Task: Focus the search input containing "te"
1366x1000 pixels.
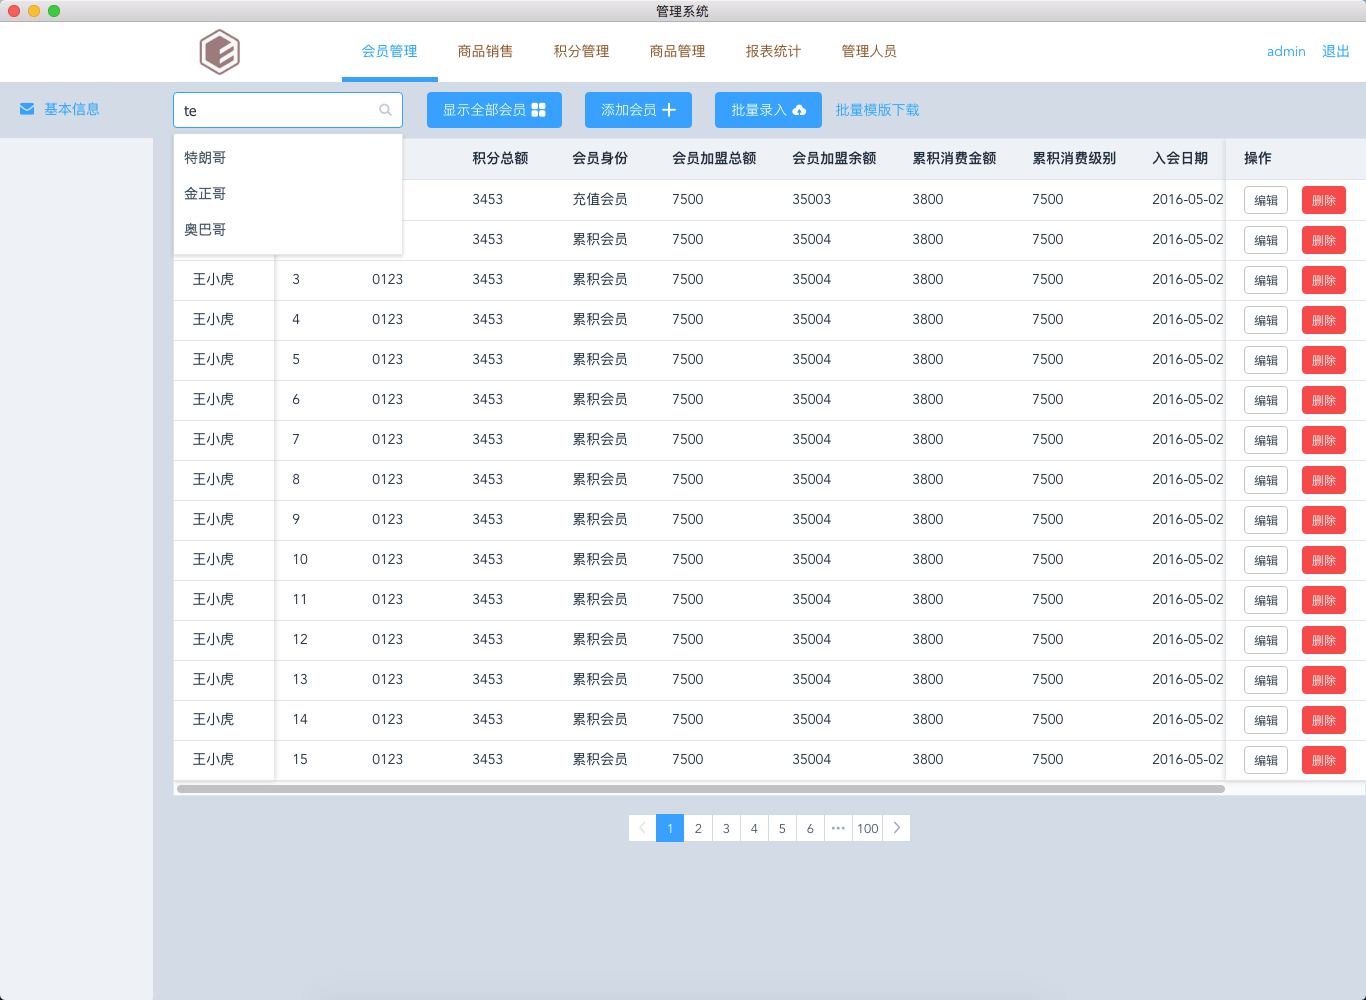Action: pyautogui.click(x=275, y=110)
